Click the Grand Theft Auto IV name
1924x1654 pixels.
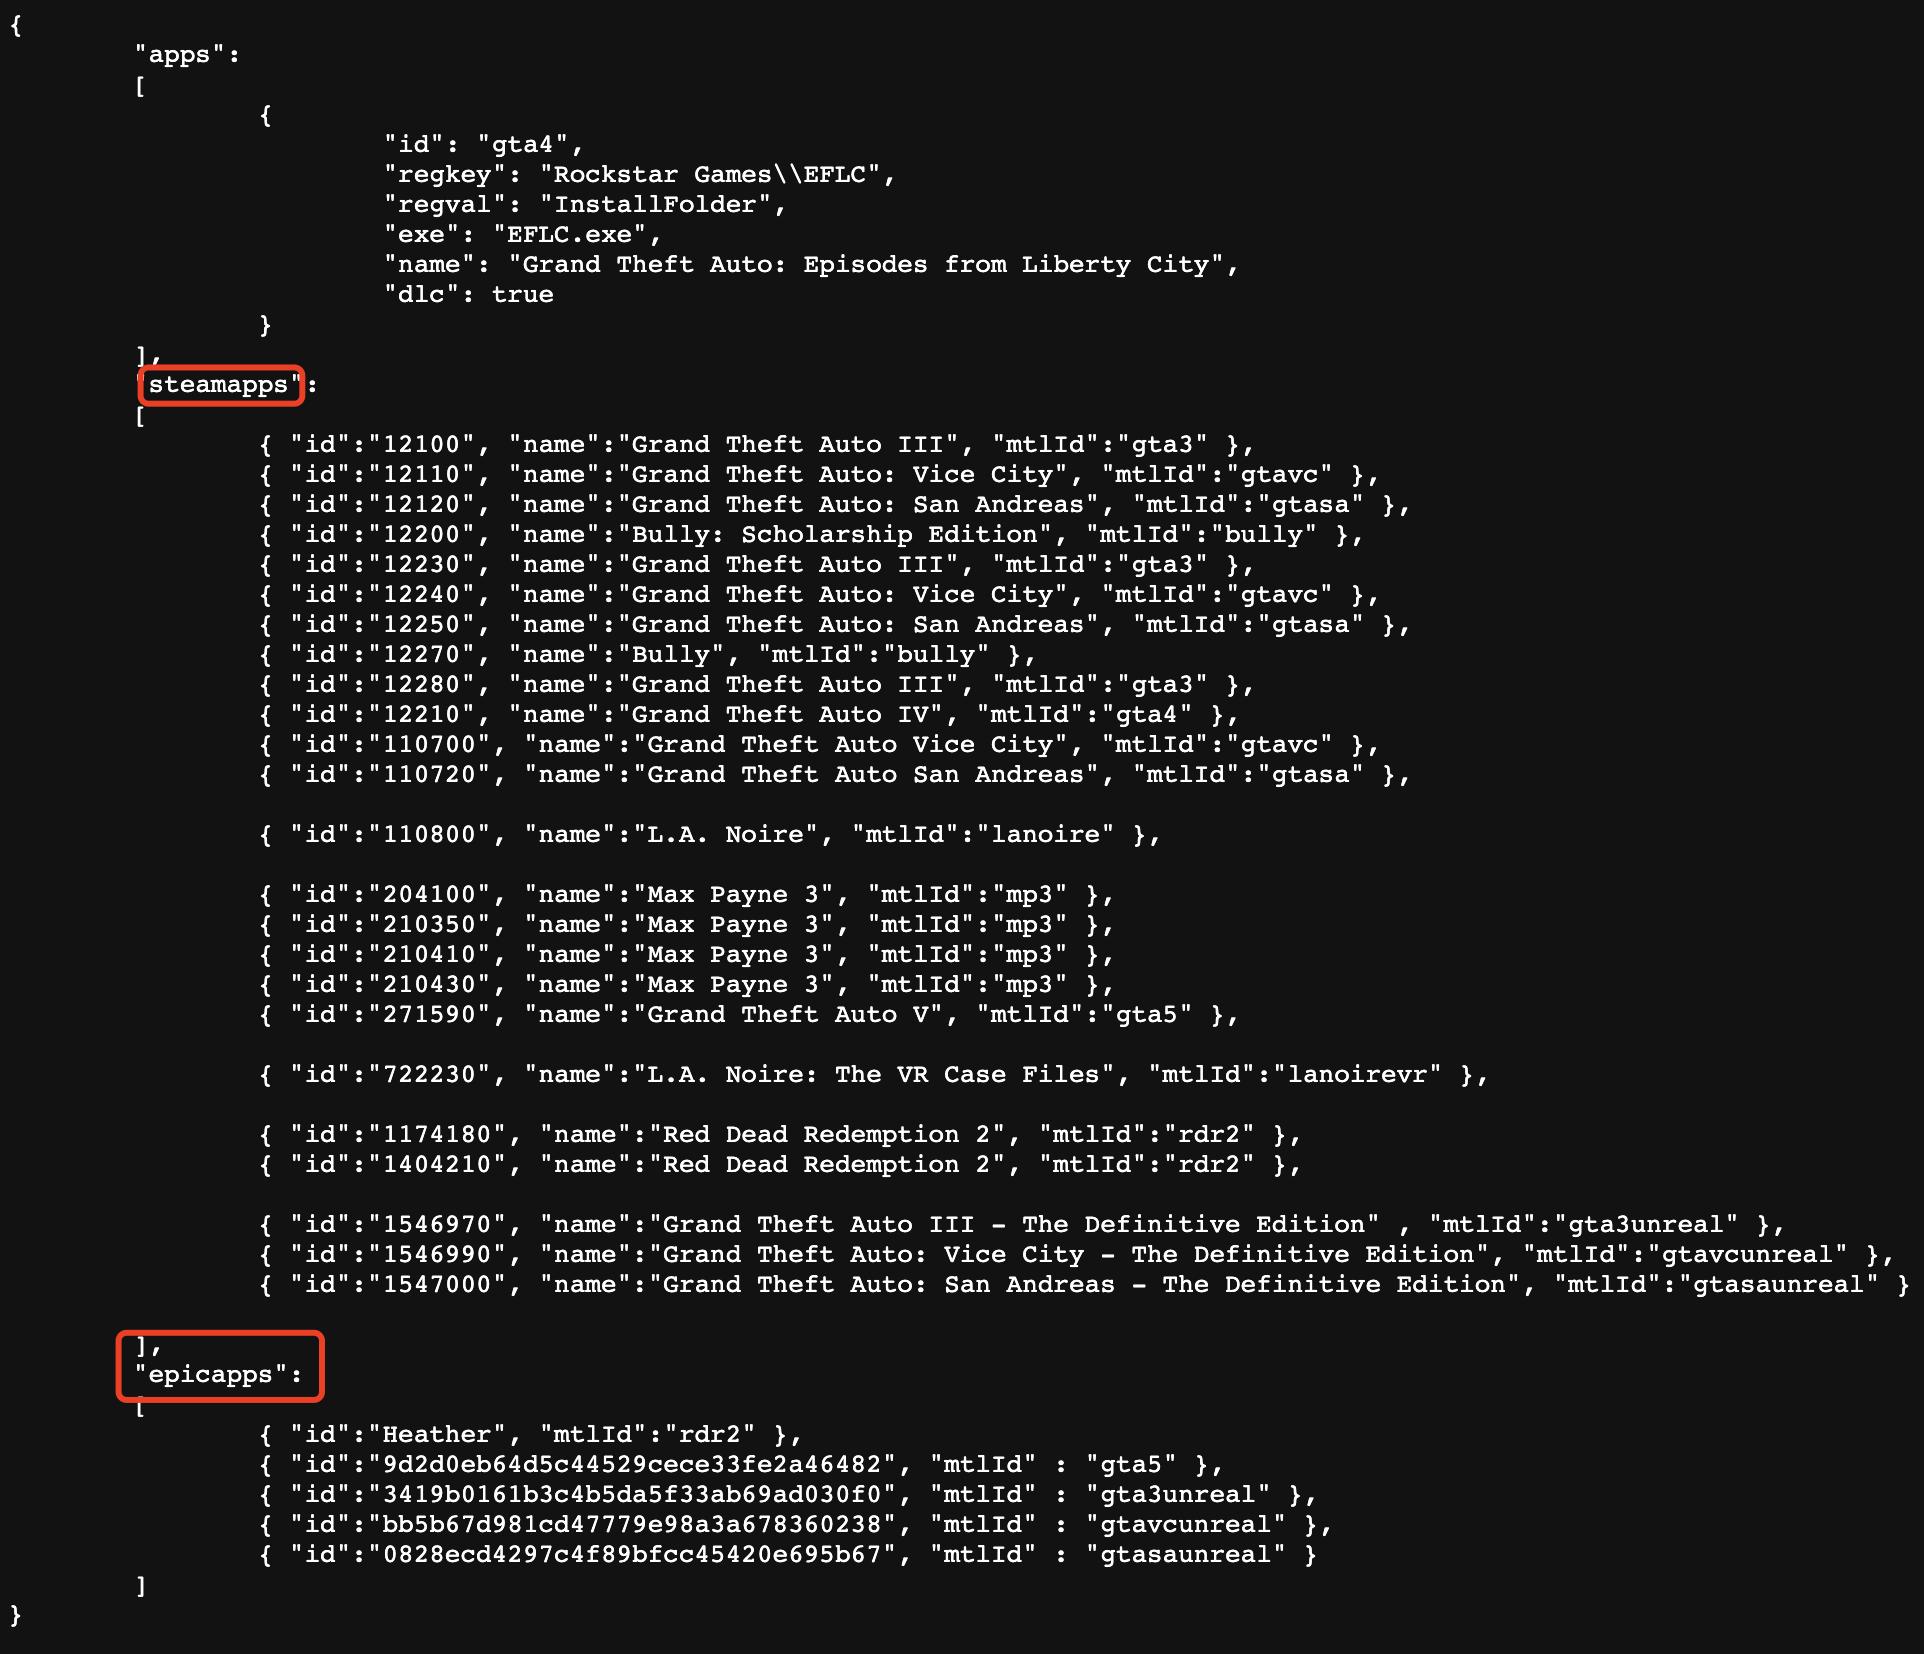tap(787, 715)
